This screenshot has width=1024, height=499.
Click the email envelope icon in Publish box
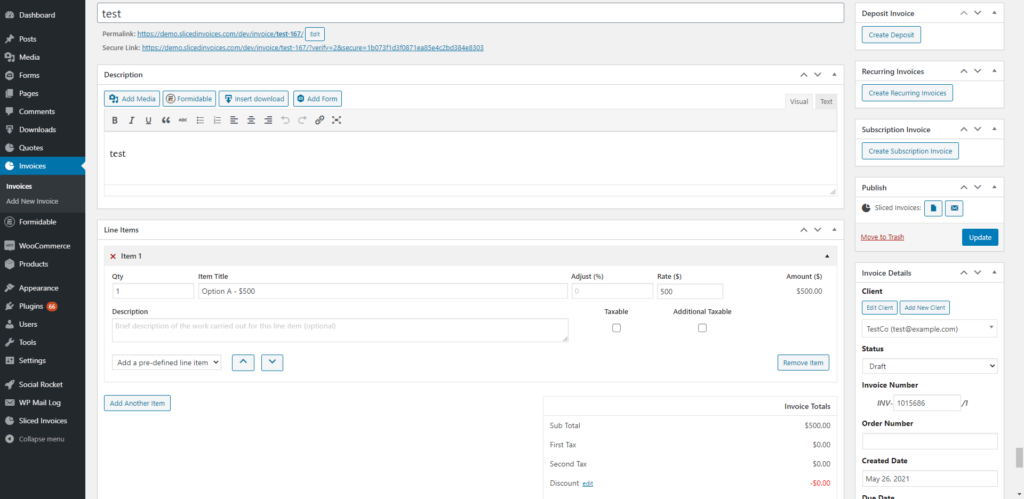point(954,208)
